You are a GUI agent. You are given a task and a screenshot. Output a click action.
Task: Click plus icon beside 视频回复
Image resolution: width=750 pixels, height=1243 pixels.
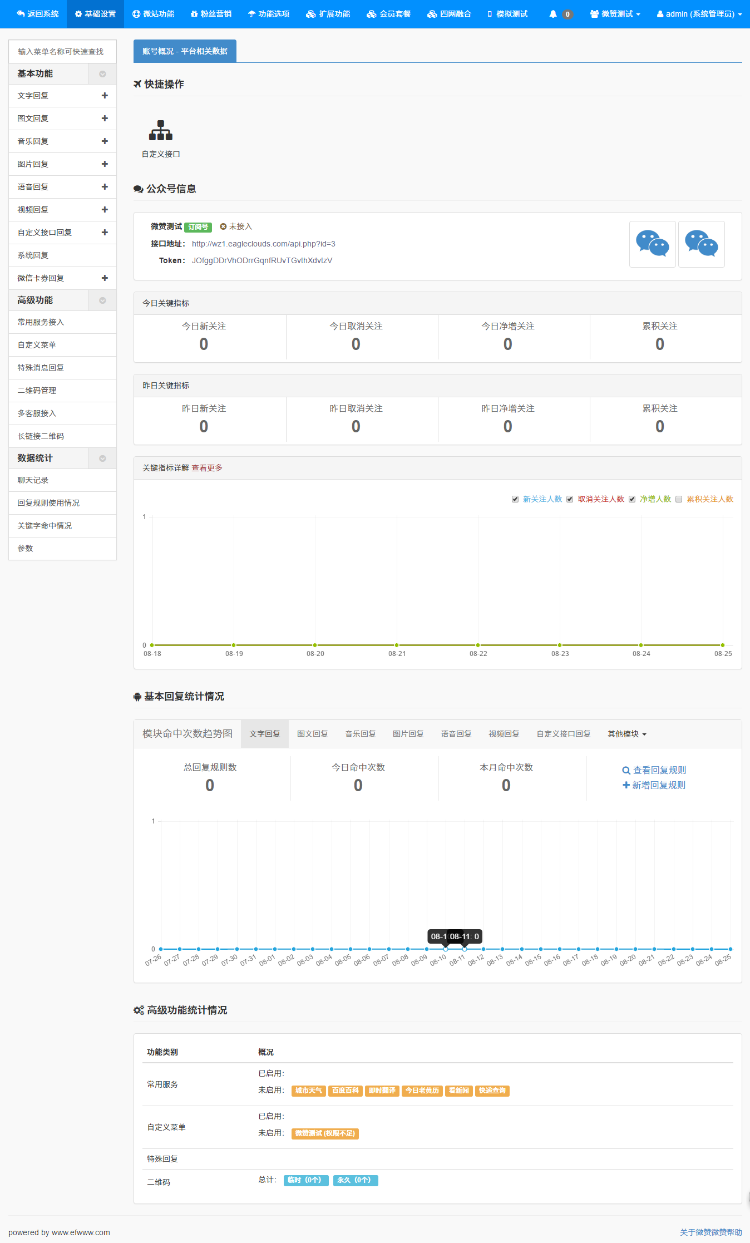coord(104,210)
